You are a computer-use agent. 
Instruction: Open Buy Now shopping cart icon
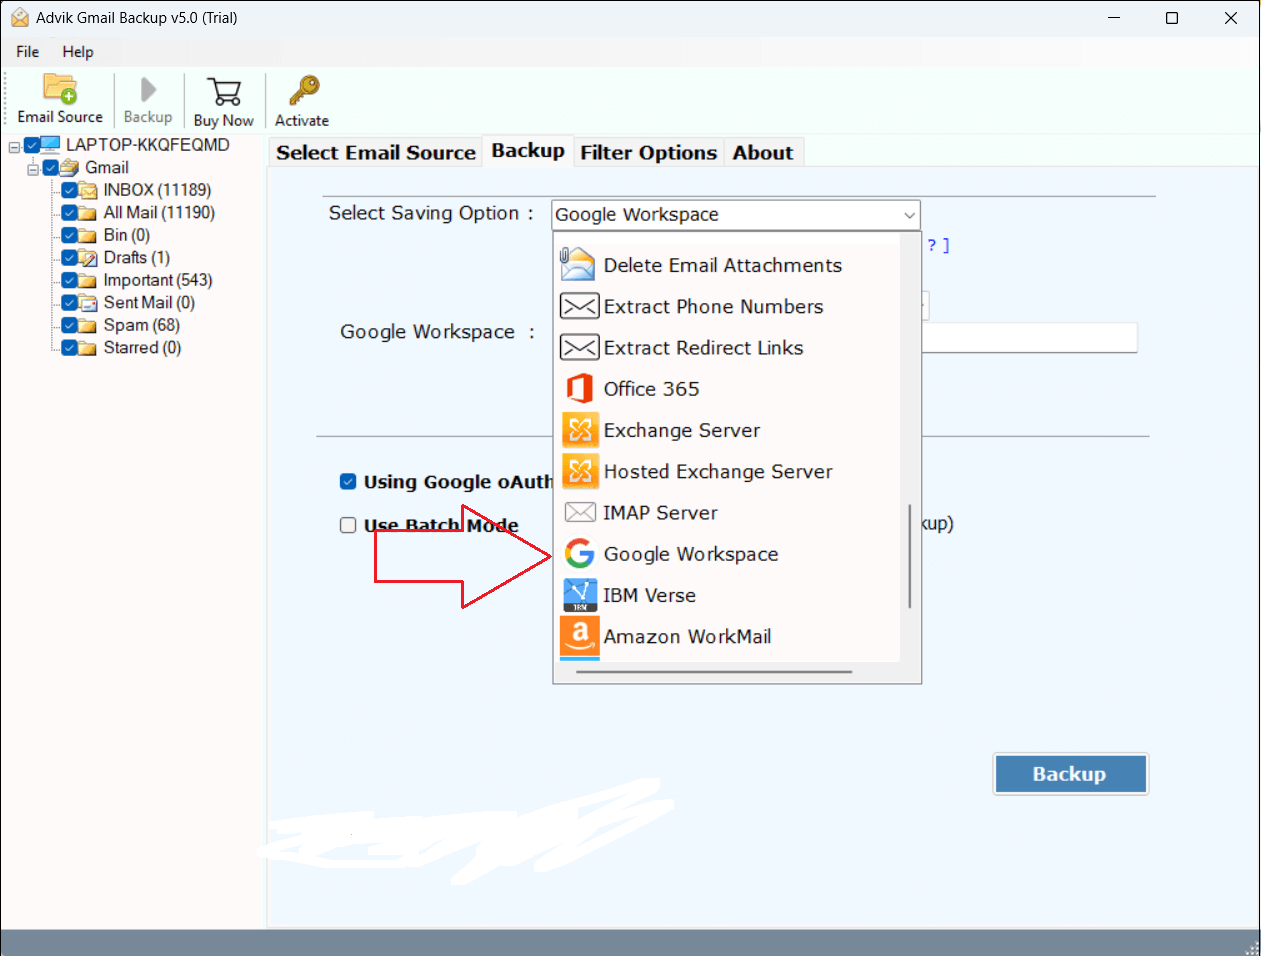click(224, 92)
